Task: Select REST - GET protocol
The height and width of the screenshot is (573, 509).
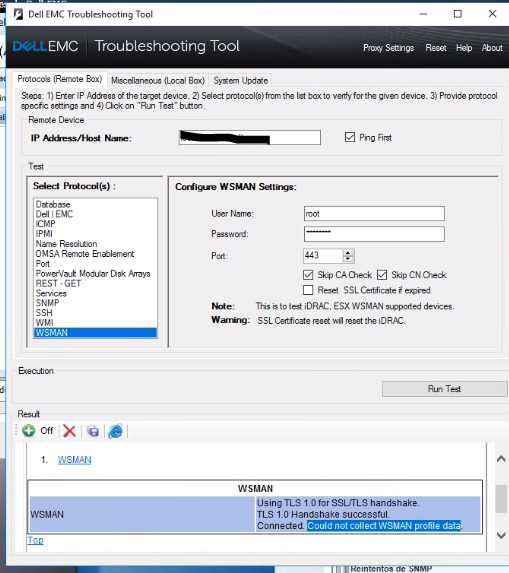Action: pos(95,283)
